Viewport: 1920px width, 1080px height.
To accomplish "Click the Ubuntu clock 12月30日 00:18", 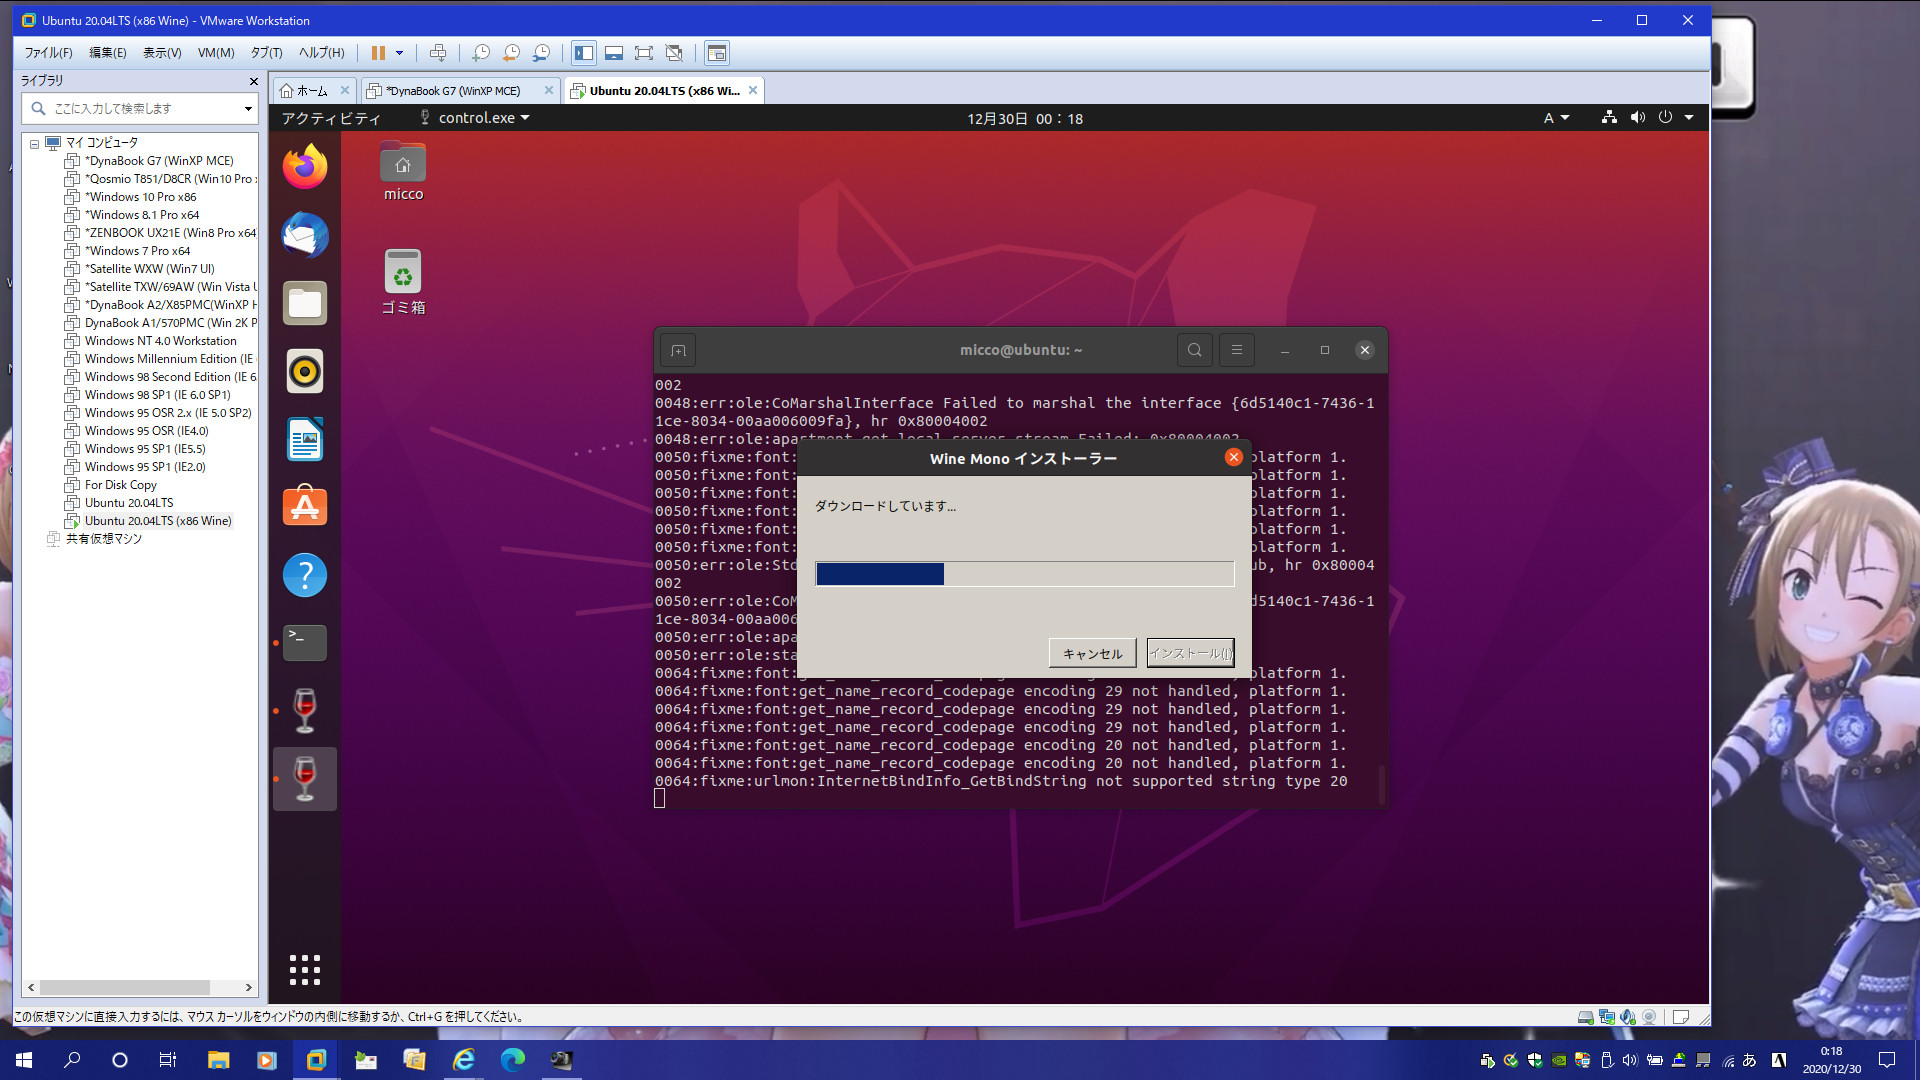I will (1025, 118).
